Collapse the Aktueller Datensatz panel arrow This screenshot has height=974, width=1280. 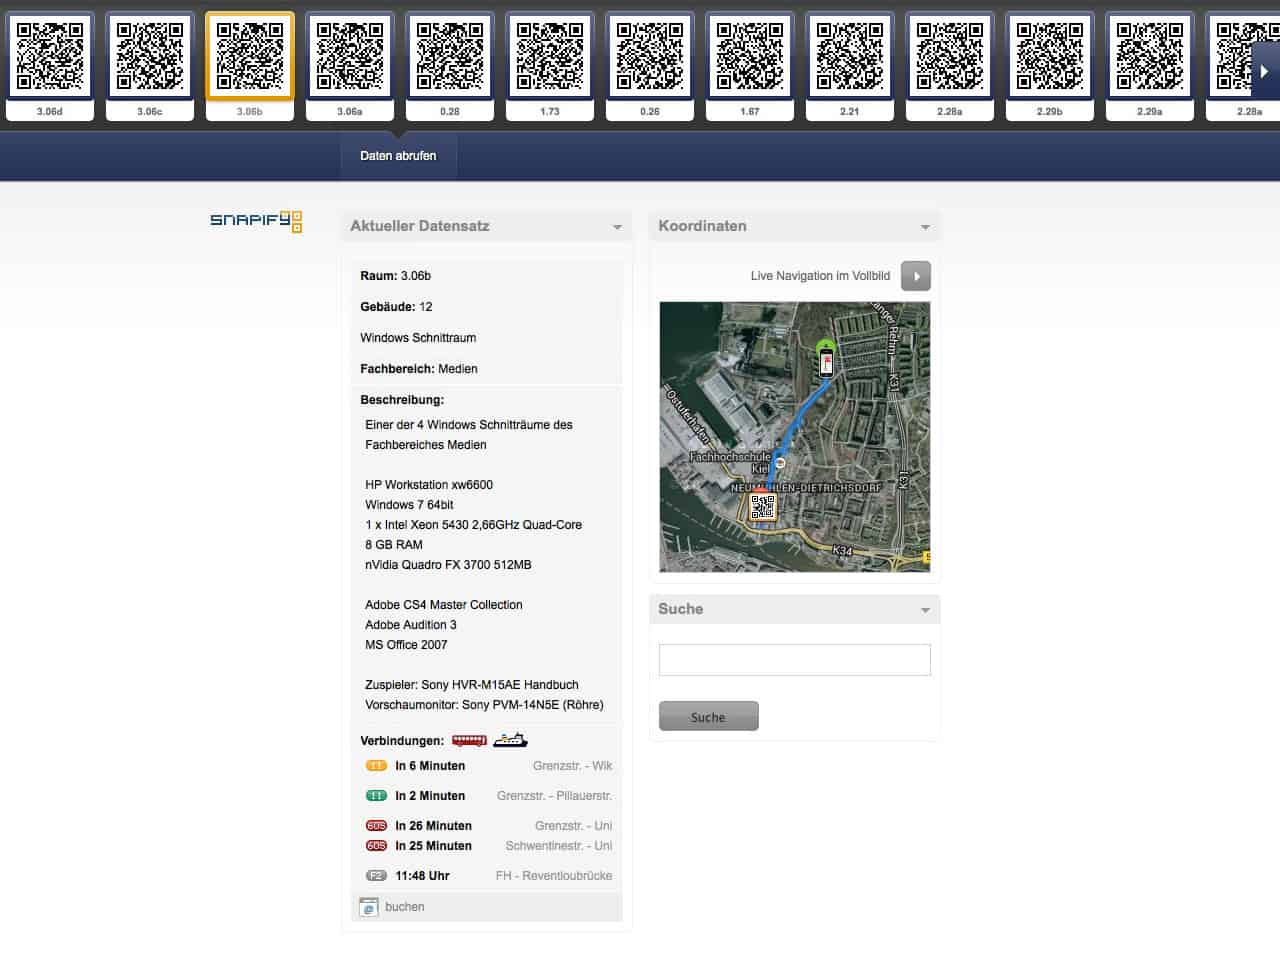(617, 227)
